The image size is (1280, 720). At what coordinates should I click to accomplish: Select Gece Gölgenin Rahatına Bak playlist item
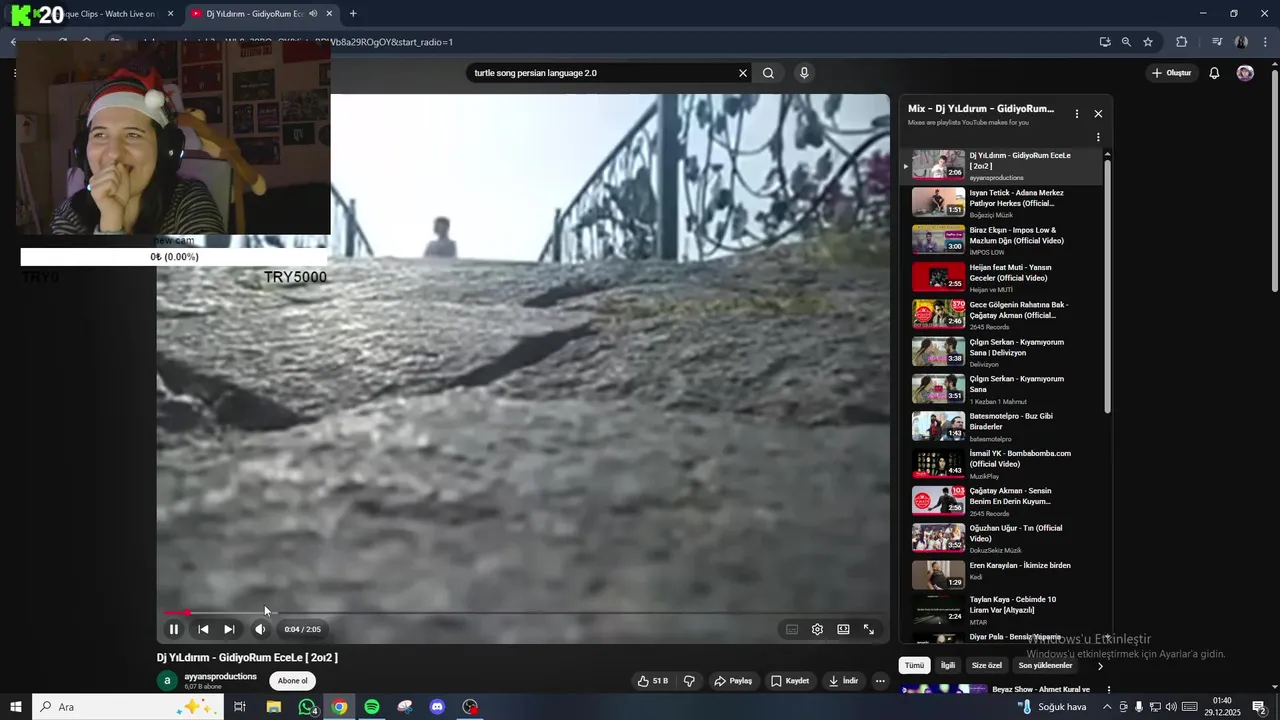[x=1000, y=314]
